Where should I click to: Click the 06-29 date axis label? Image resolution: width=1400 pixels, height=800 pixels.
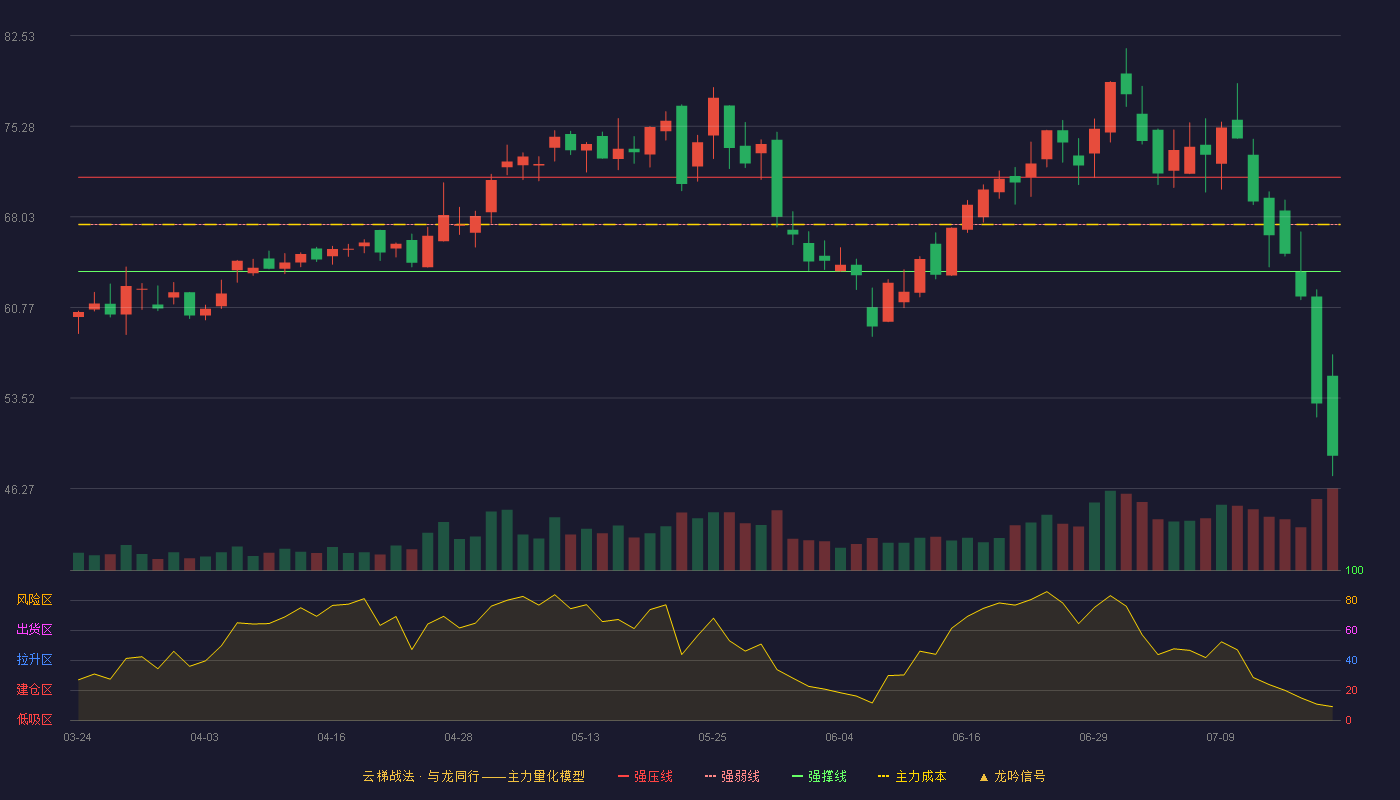pyautogui.click(x=1093, y=737)
